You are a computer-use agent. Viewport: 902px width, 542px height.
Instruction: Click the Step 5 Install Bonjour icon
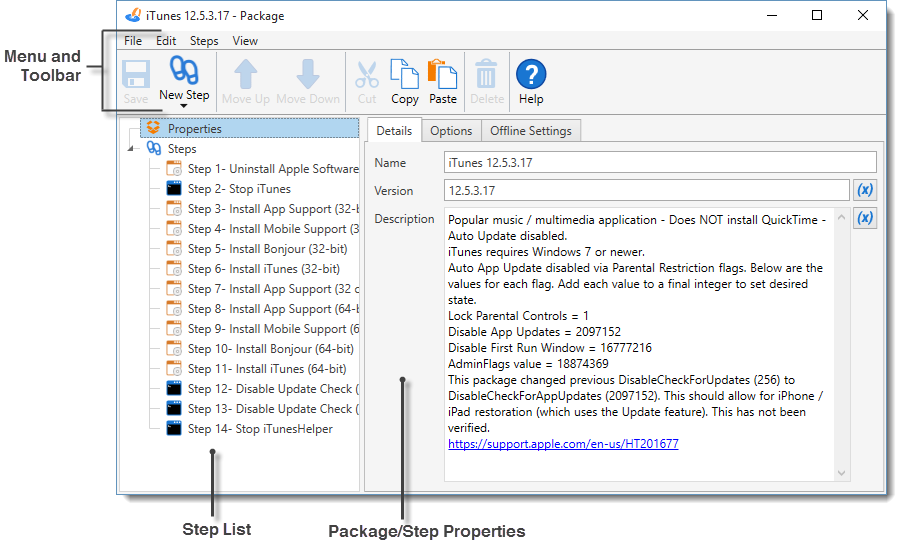coord(174,249)
